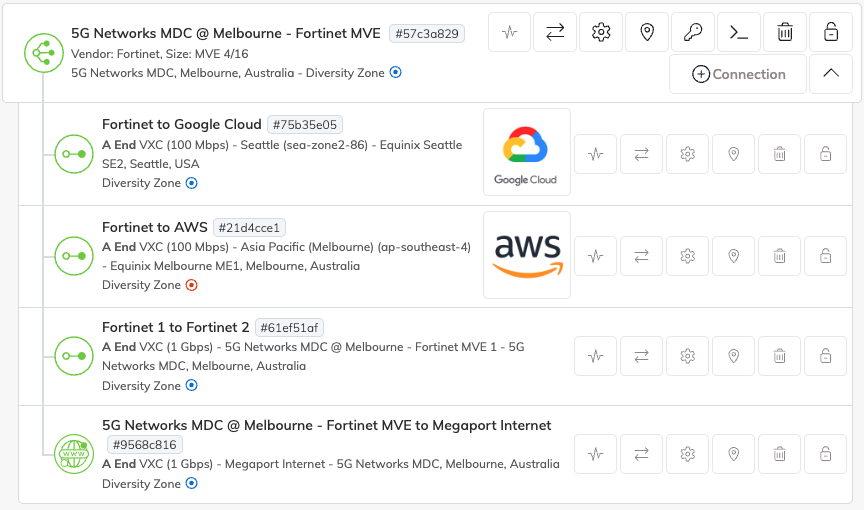
Task: Open the MVE command line terminal icon
Action: [739, 33]
